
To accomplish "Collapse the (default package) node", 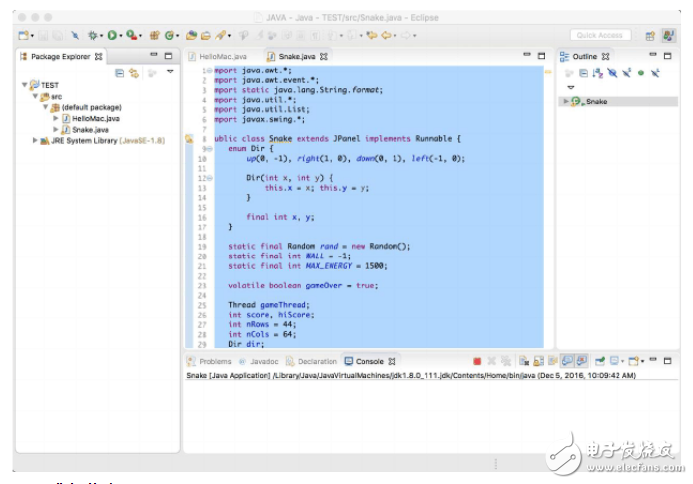I will coord(46,107).
